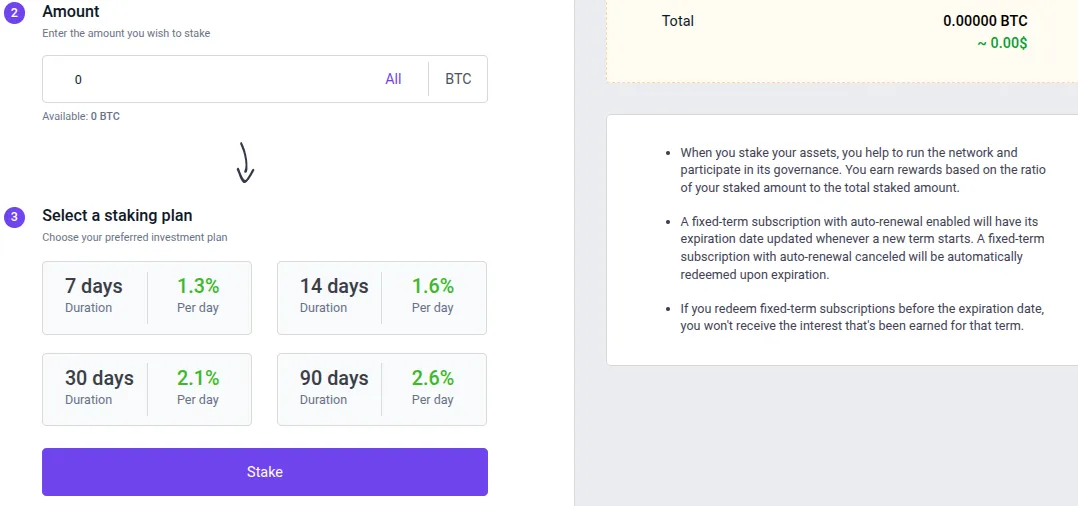Image resolution: width=1078 pixels, height=506 pixels.
Task: Click the Amount section heading
Action: tap(71, 11)
